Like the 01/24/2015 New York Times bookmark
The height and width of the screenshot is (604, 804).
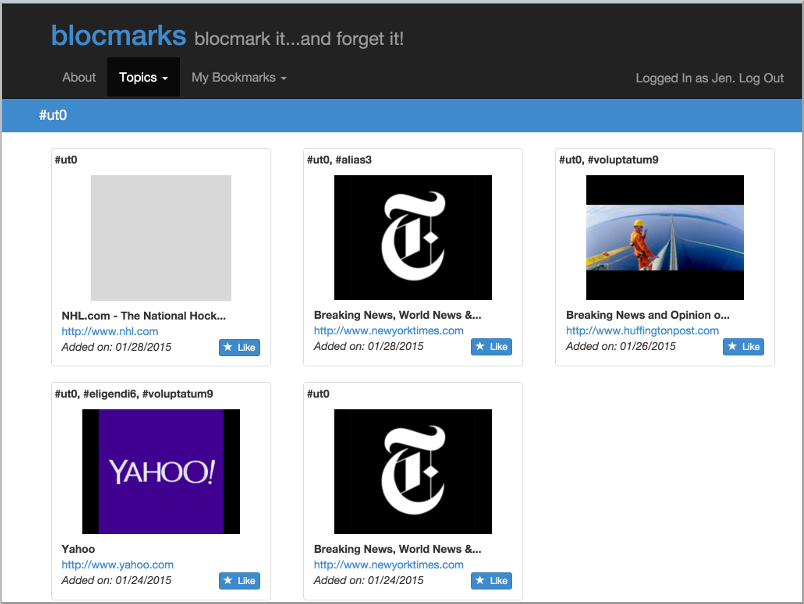(491, 580)
